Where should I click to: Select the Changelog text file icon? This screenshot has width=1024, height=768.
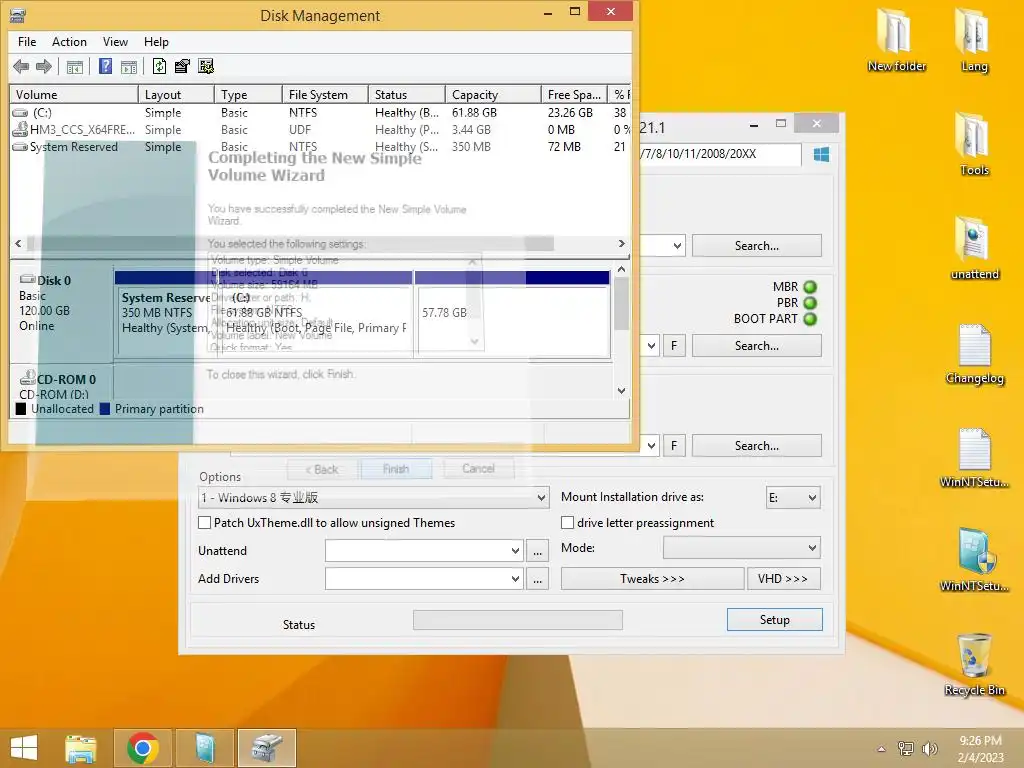point(974,353)
